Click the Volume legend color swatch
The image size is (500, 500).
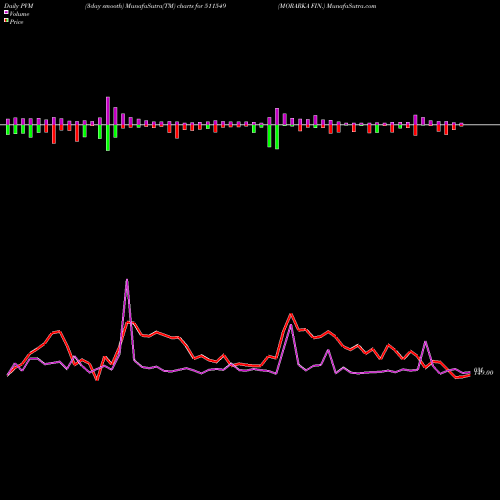coord(6,12)
